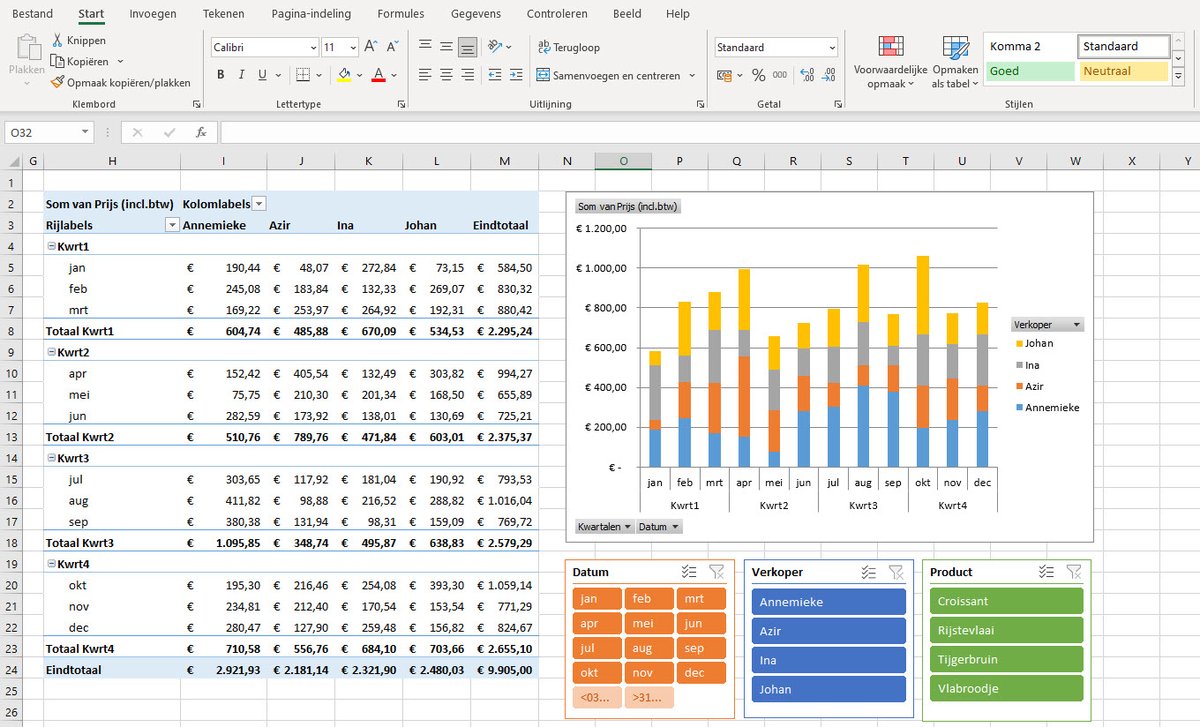Toggle Annemieke in the Verkoper slicer
This screenshot has height=727, width=1200.
click(x=829, y=601)
